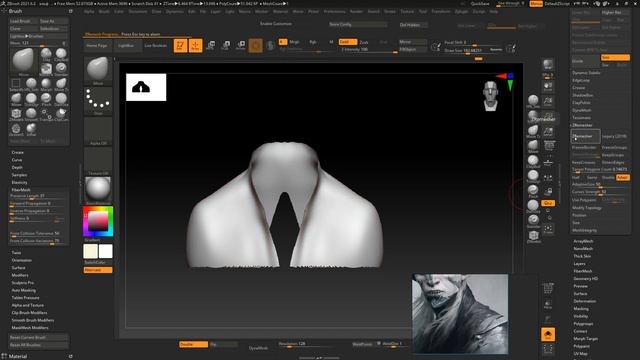This screenshot has height=360, width=640.
Task: Click the creature reference image thumbnail
Action: click(x=460, y=314)
